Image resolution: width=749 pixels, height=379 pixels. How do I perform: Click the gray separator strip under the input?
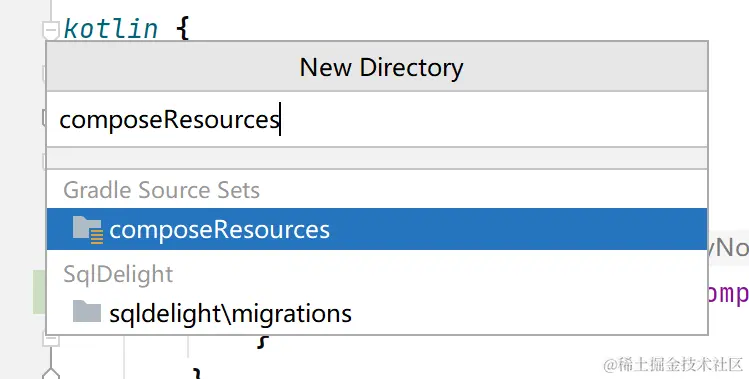(377, 158)
